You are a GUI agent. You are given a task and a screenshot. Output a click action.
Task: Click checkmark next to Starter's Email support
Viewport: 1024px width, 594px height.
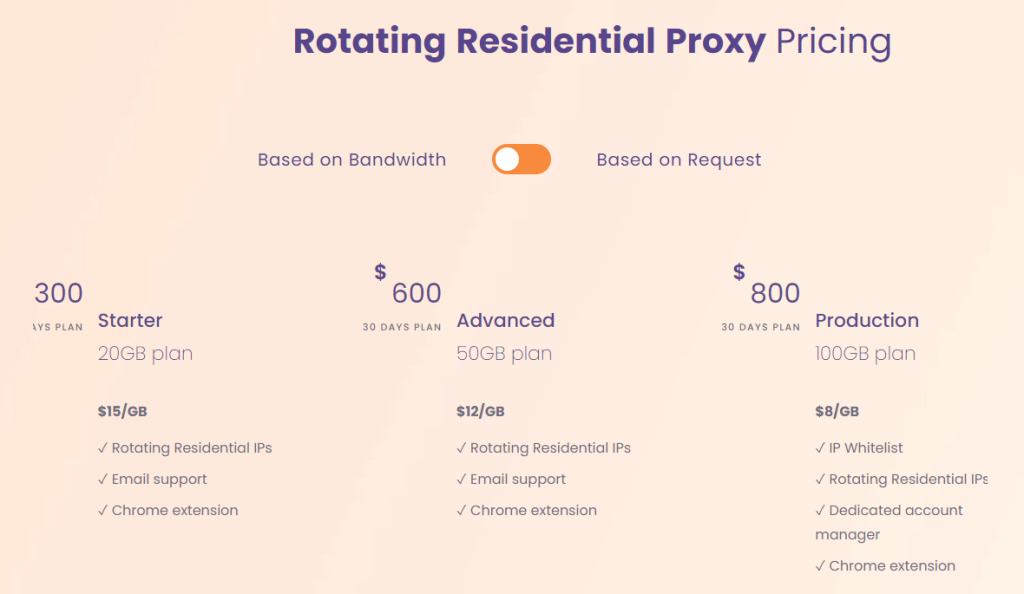point(103,480)
